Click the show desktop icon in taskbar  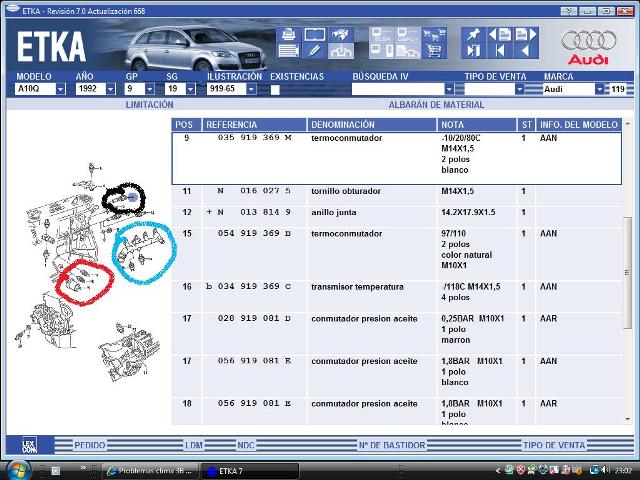pyautogui.click(x=56, y=471)
